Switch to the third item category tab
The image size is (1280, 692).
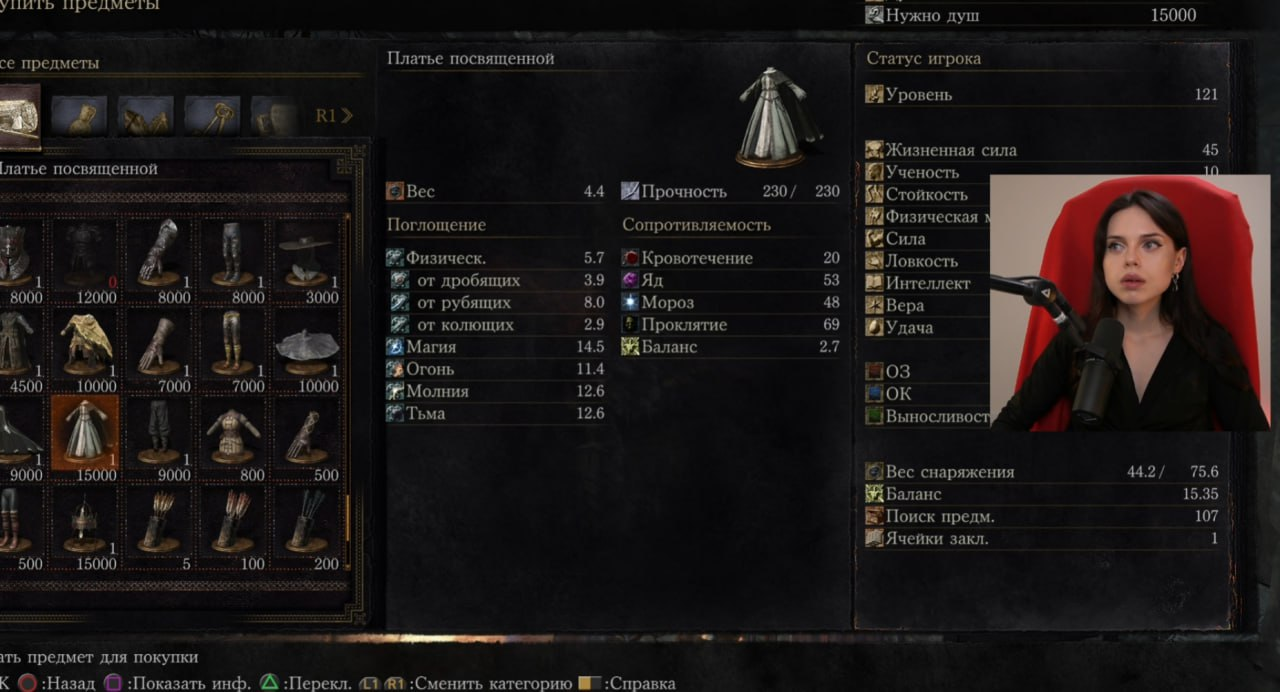[x=145, y=116]
